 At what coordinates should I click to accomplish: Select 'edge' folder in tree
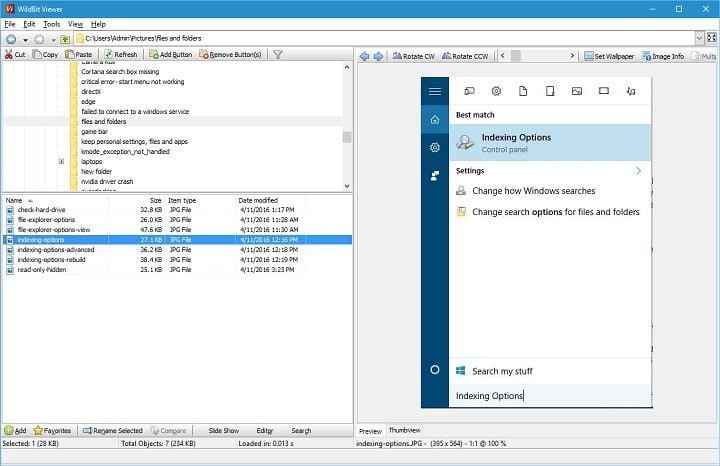[88, 101]
